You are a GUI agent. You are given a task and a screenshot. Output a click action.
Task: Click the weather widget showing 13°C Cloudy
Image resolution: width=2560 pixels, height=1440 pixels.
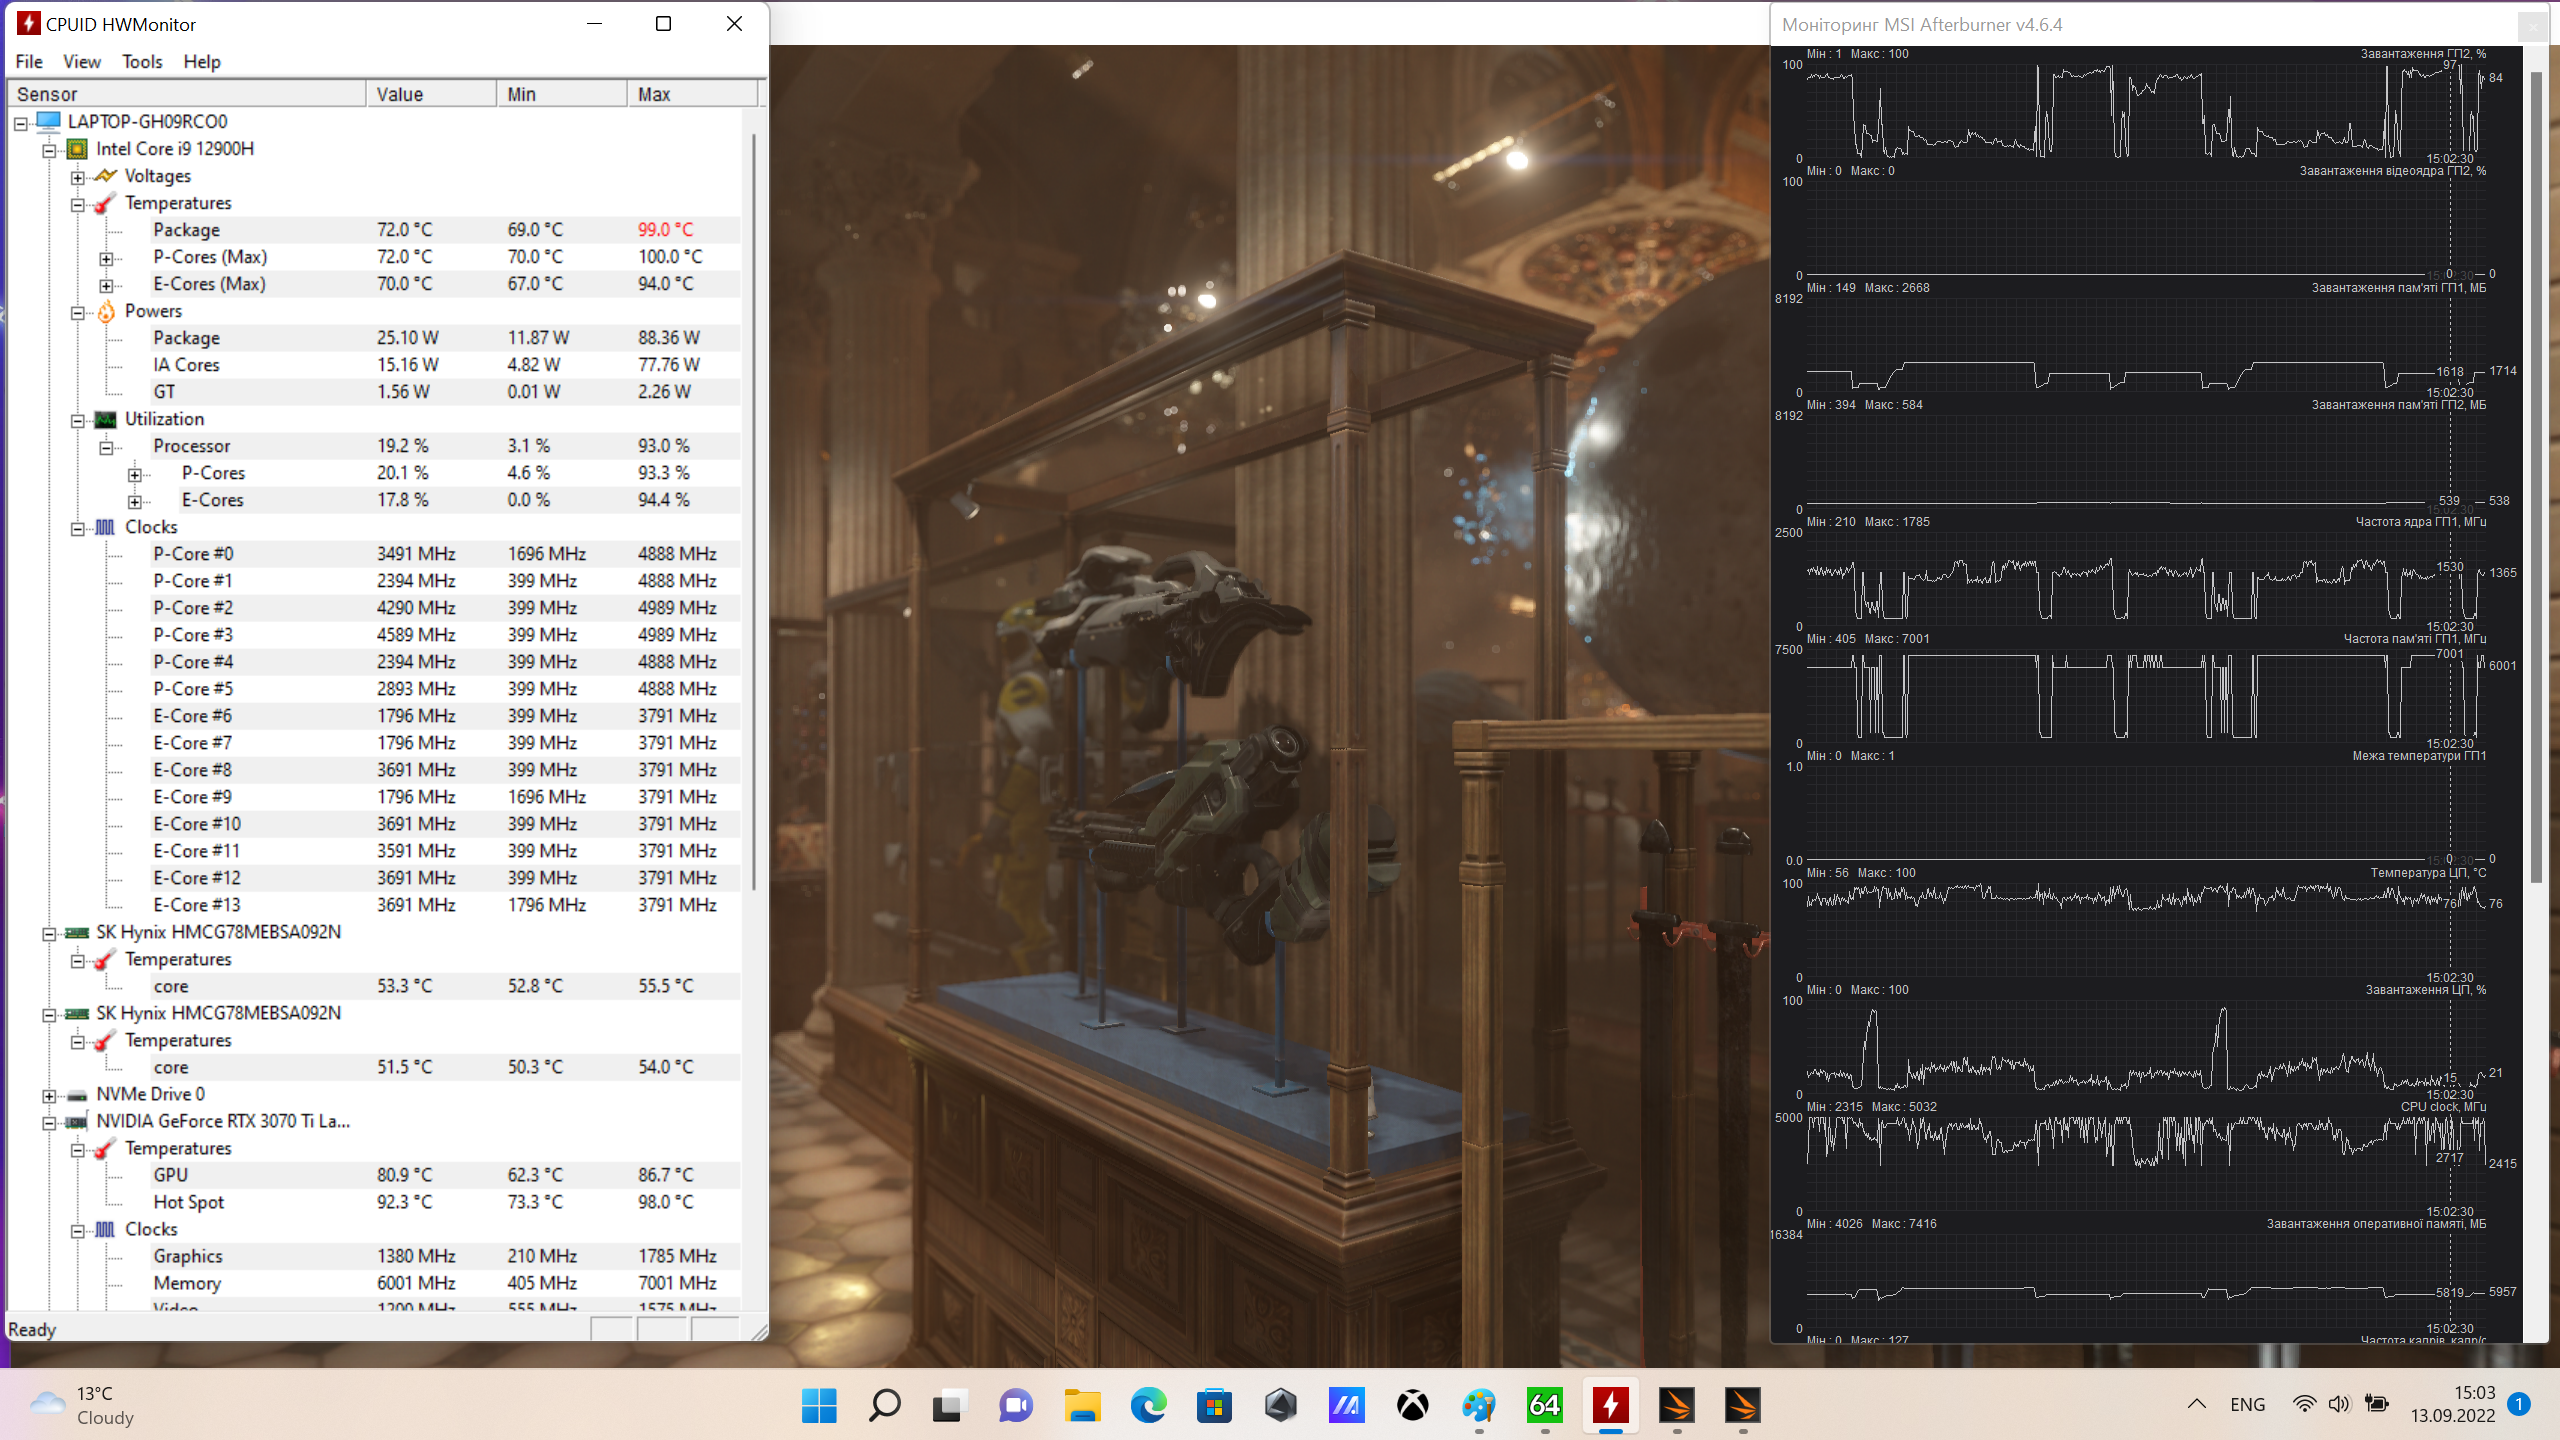pyautogui.click(x=82, y=1405)
